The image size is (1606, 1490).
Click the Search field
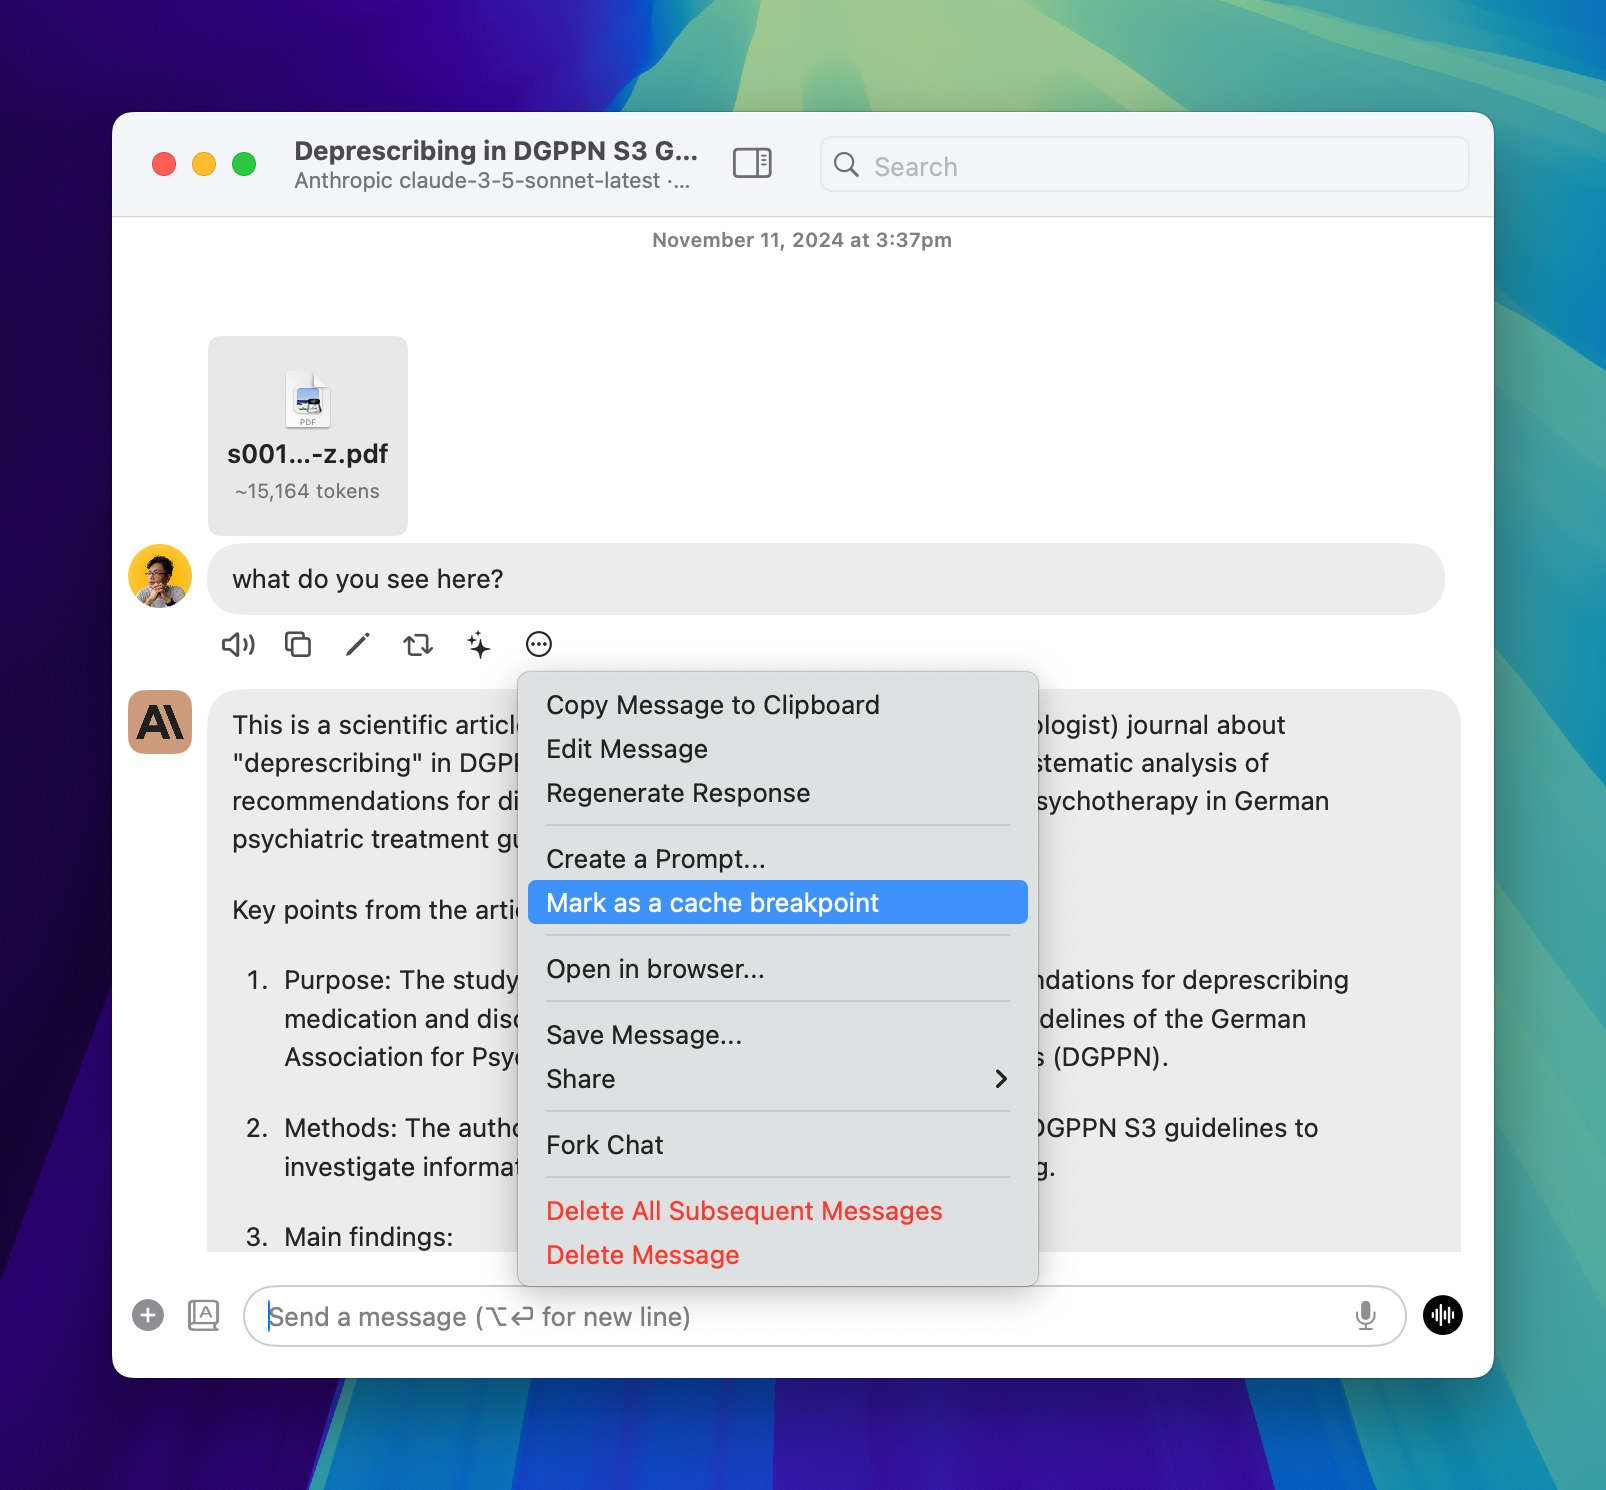[x=1144, y=166]
